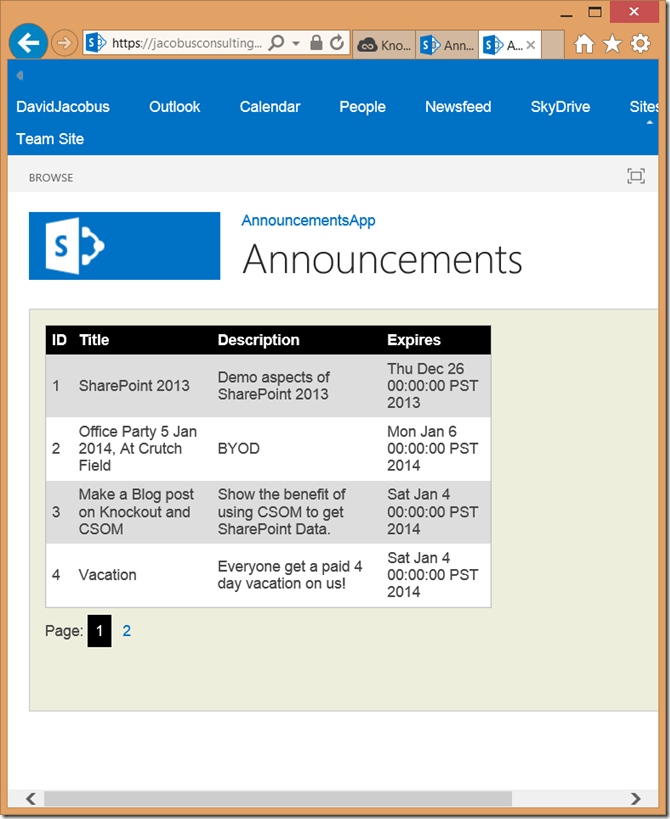Close the active 'A...' tab

pos(531,45)
